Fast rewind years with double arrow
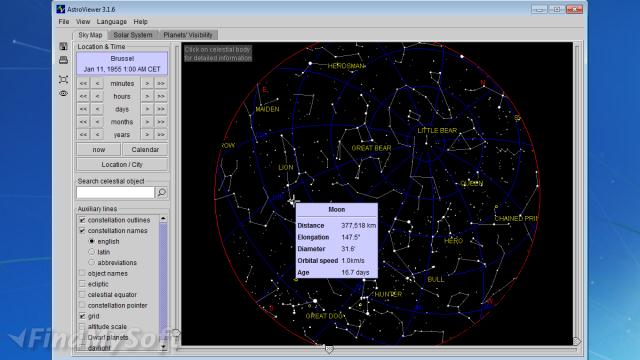The width and height of the screenshot is (640, 360). [x=83, y=134]
